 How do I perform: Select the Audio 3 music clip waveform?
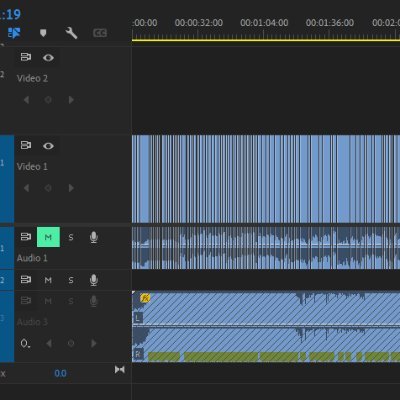pyautogui.click(x=266, y=327)
